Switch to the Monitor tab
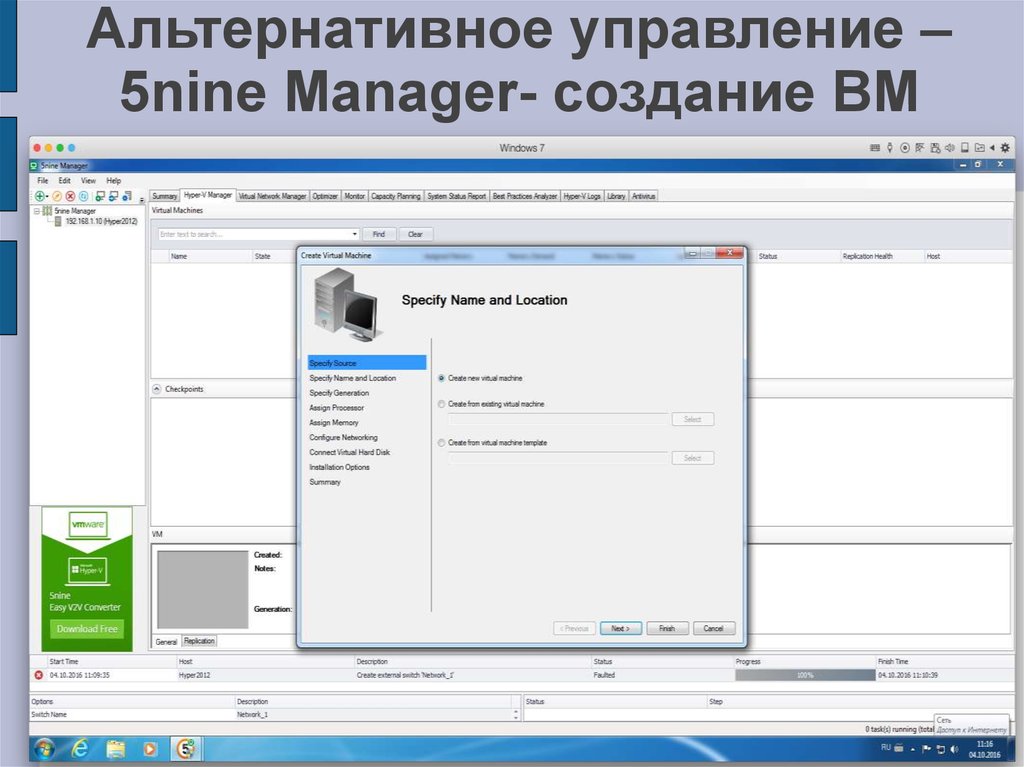 click(x=355, y=196)
